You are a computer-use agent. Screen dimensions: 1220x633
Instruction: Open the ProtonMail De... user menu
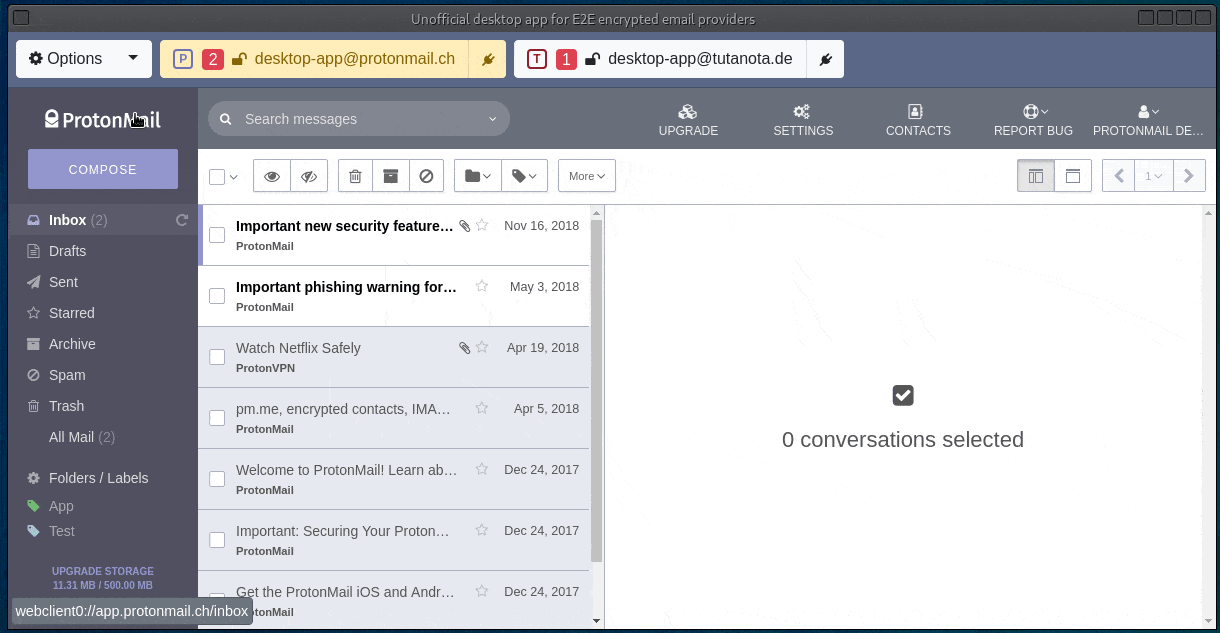click(1148, 120)
